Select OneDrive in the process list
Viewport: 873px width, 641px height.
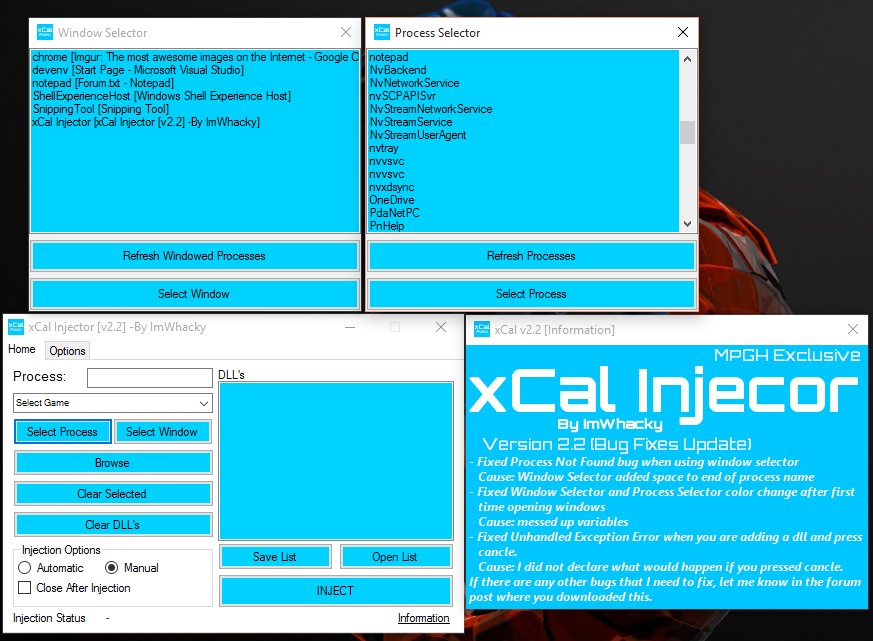523,200
